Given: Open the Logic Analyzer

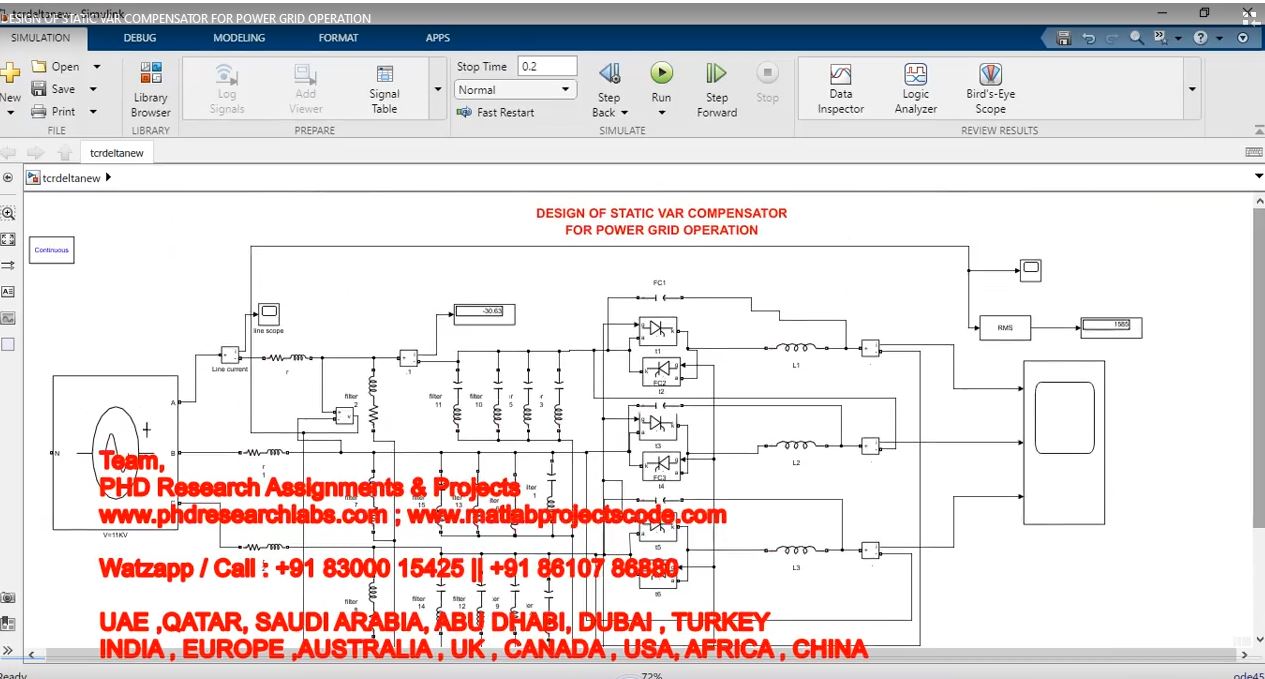Looking at the screenshot, I should tap(915, 88).
